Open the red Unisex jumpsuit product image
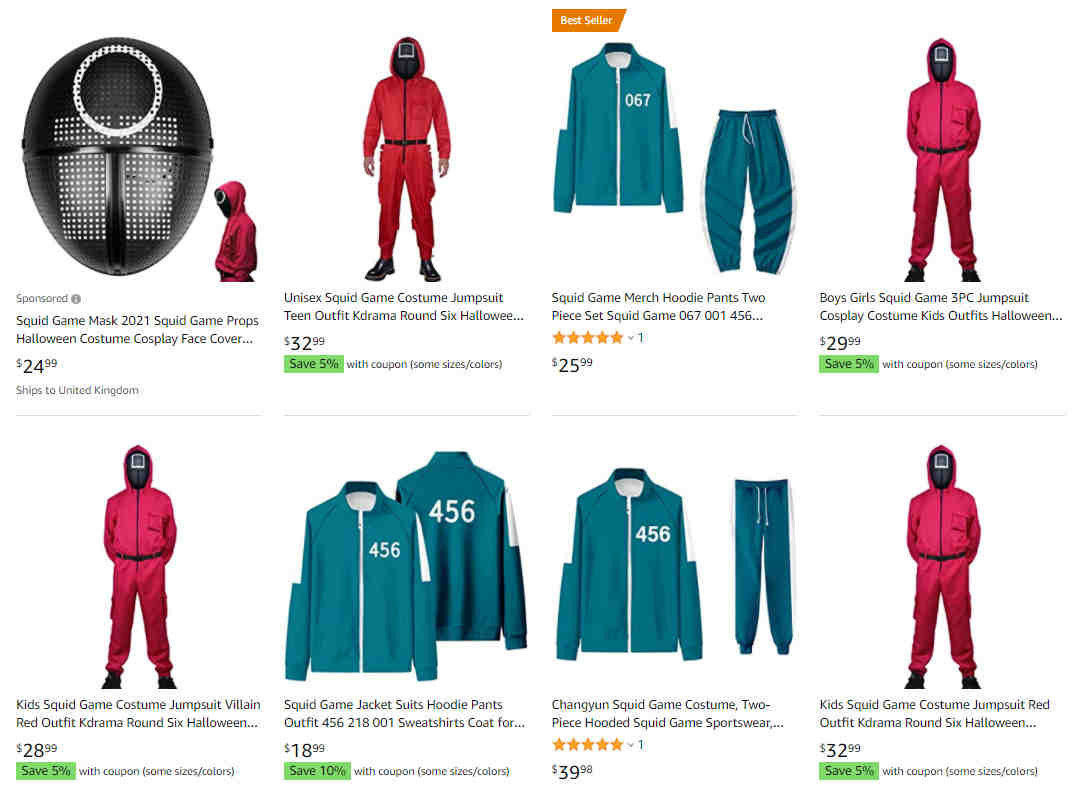The height and width of the screenshot is (794, 1075). coord(407,158)
